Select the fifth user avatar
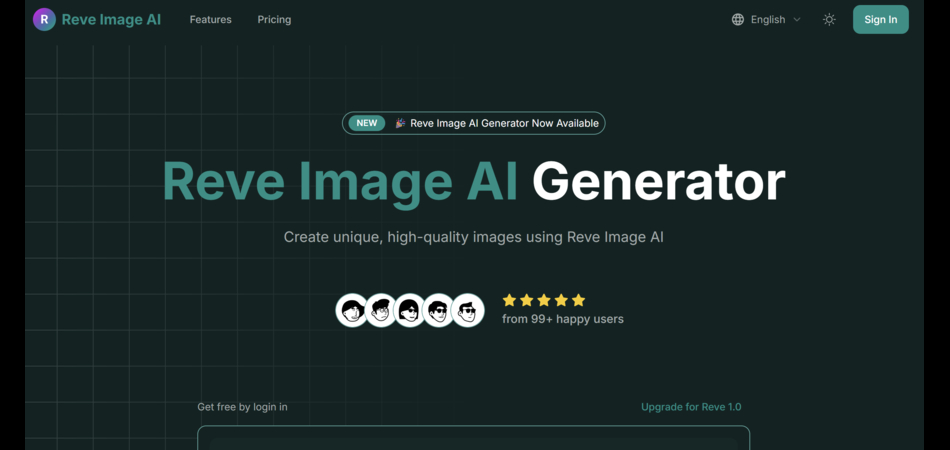 tap(468, 310)
